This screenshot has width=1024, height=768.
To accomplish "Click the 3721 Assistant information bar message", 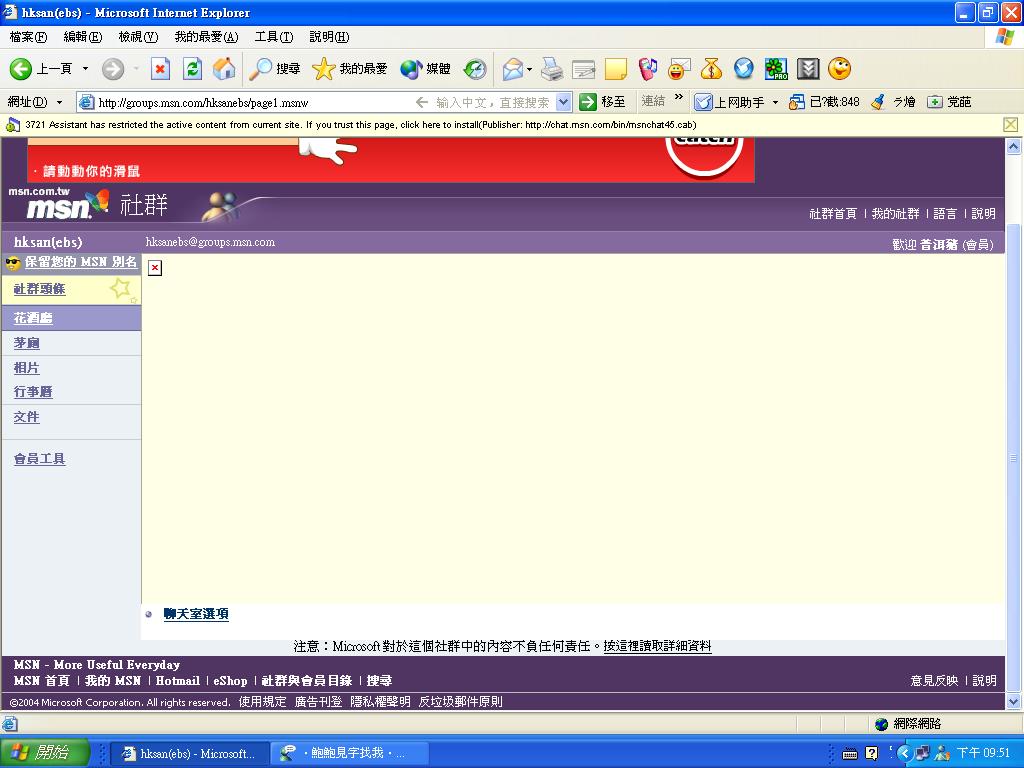I will tap(360, 125).
